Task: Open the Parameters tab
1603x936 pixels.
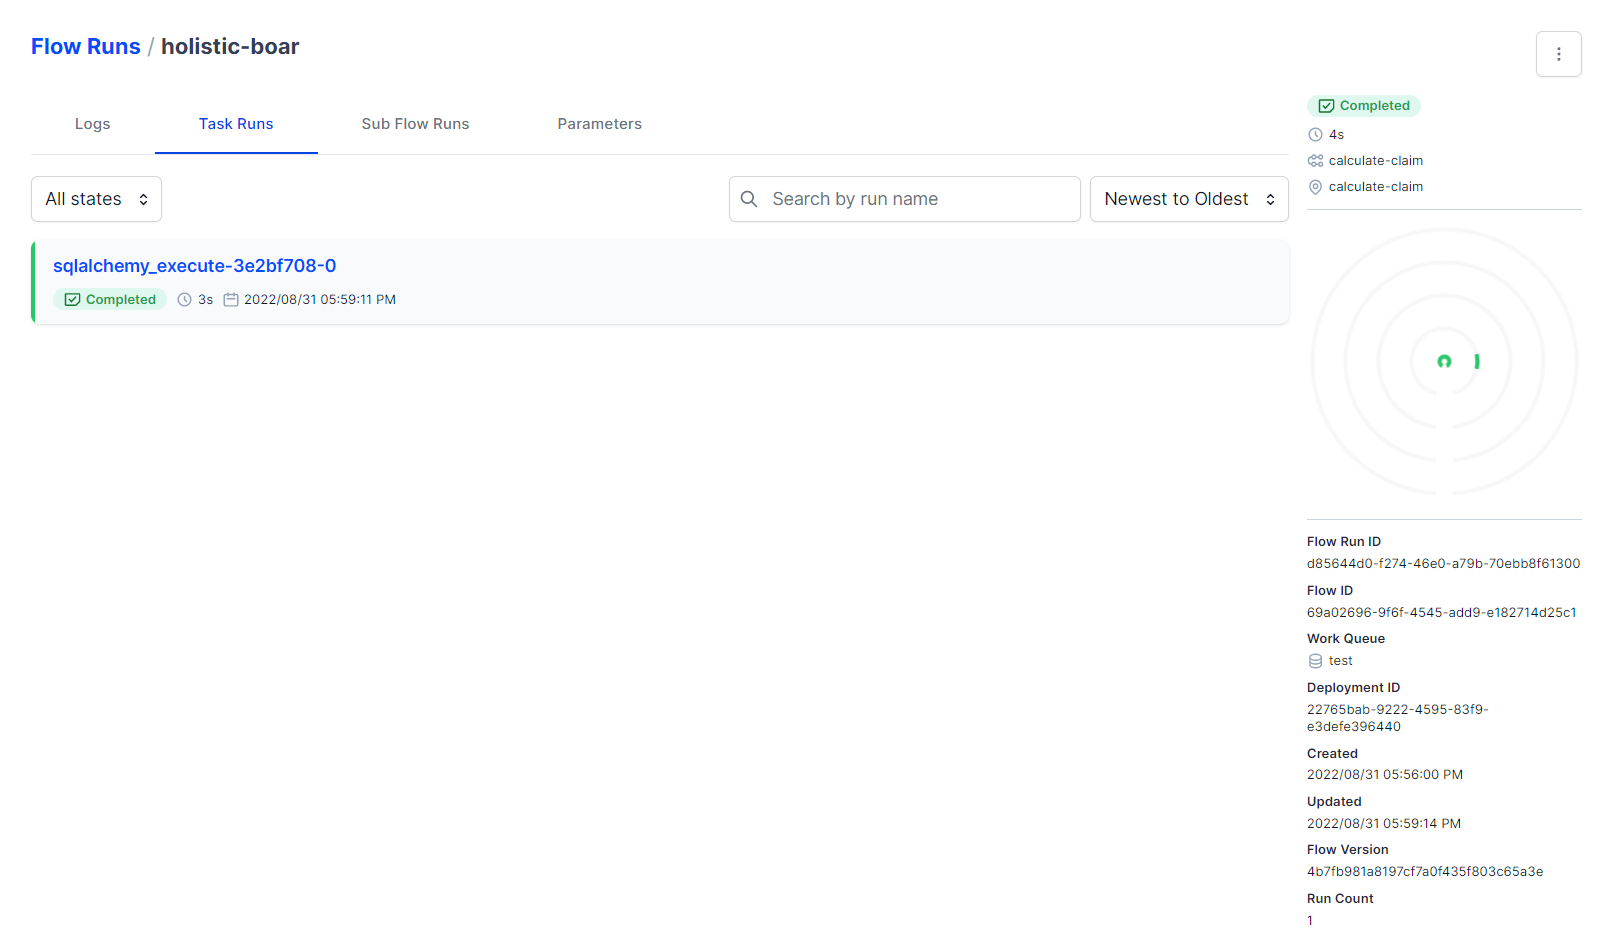Action: [599, 124]
